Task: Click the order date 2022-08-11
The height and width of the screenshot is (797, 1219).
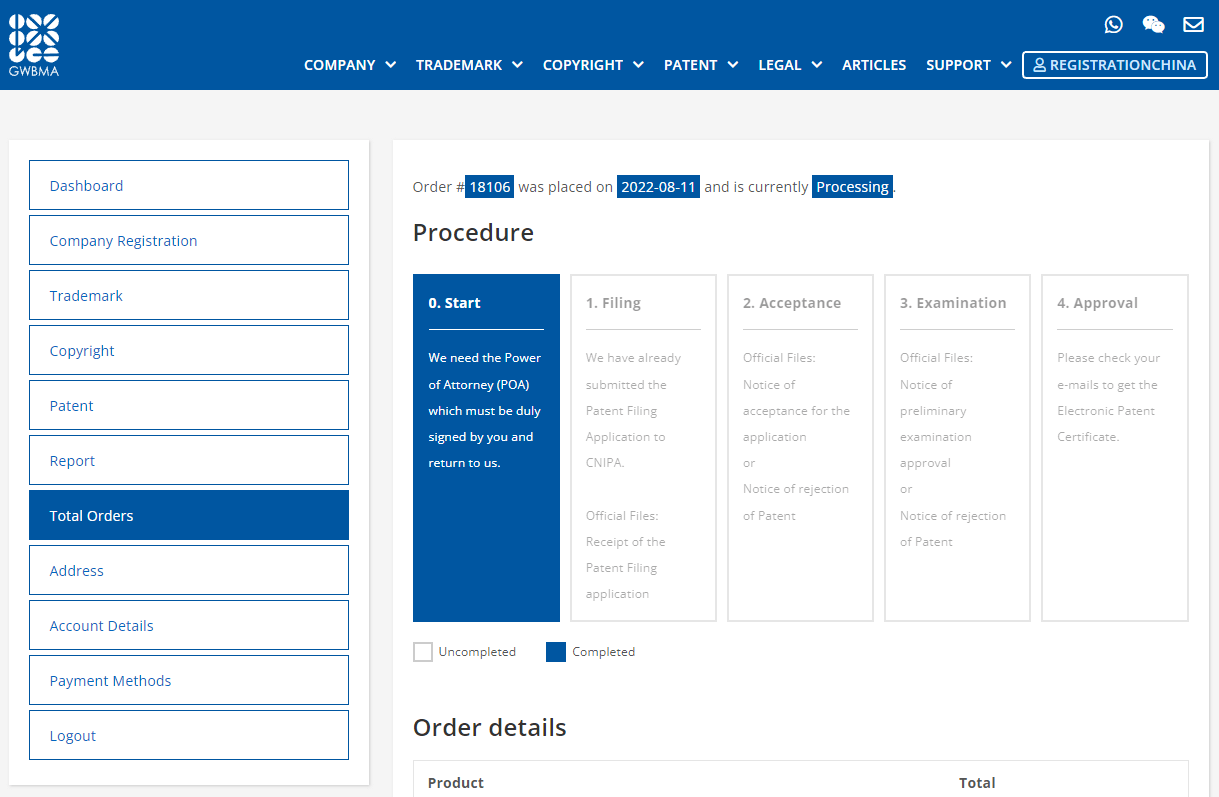Action: tap(658, 187)
